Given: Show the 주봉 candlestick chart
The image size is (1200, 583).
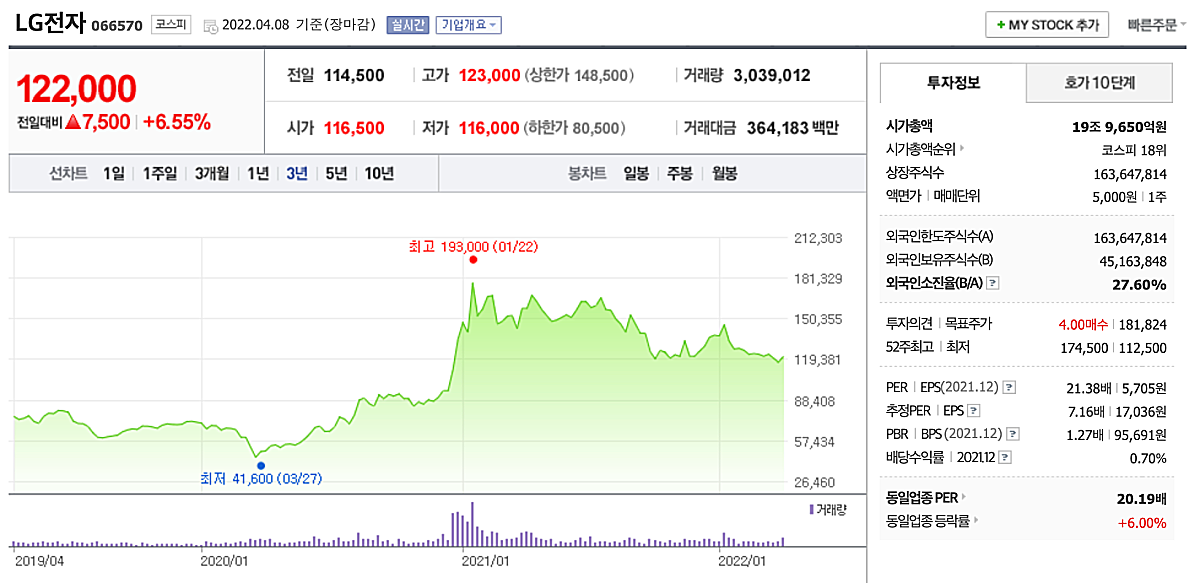Looking at the screenshot, I should pos(680,173).
